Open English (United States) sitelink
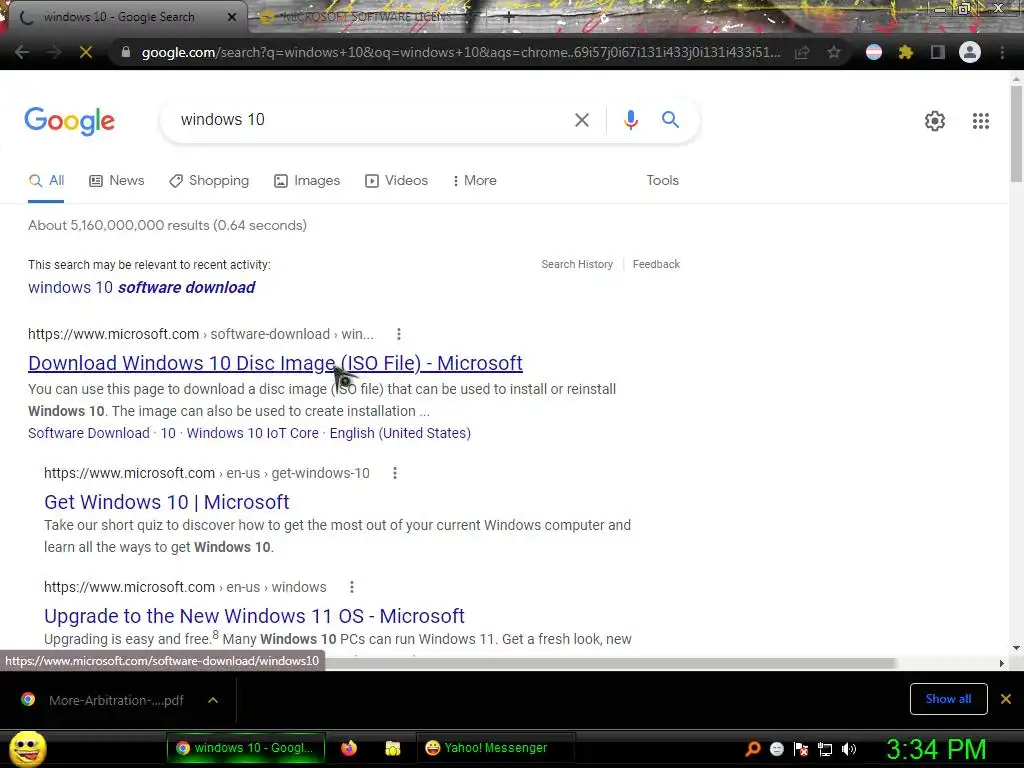Image resolution: width=1024 pixels, height=768 pixels. 400,434
